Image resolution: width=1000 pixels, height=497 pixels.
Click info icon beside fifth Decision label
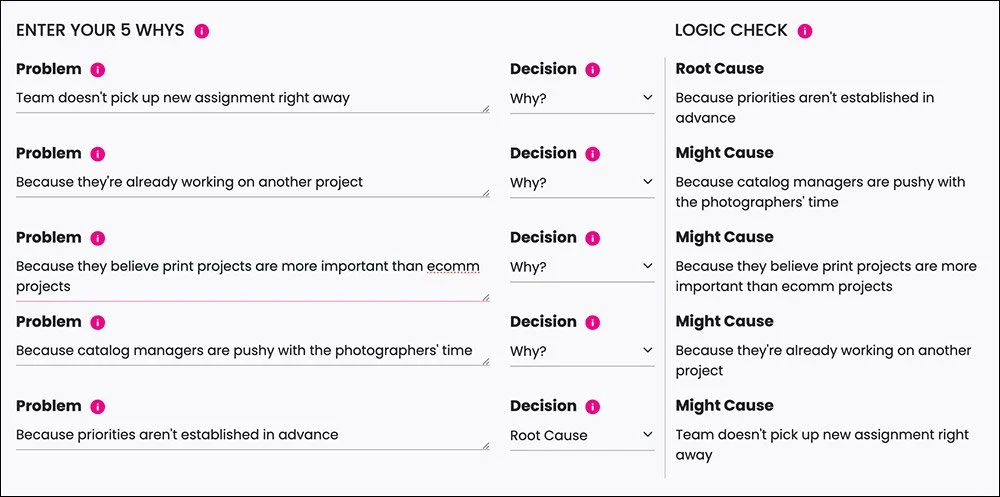[593, 407]
